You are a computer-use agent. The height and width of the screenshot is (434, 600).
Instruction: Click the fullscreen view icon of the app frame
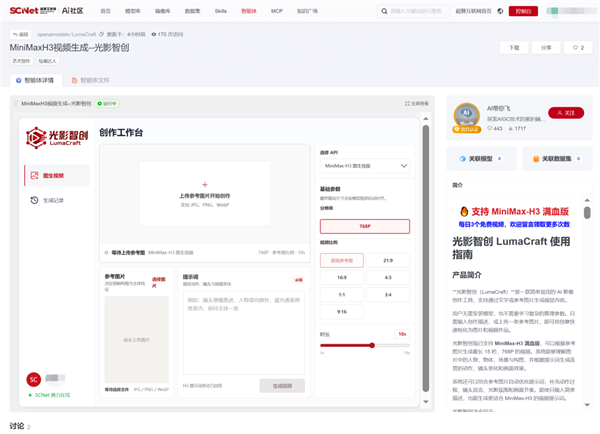coord(407,104)
